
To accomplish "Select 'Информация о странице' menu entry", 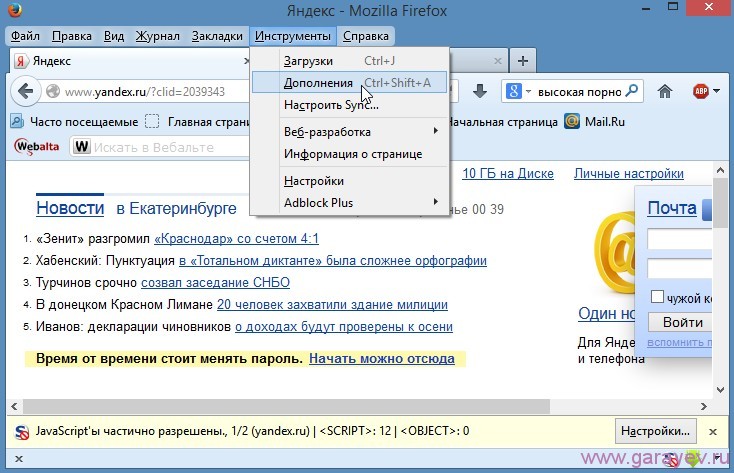I will point(349,154).
